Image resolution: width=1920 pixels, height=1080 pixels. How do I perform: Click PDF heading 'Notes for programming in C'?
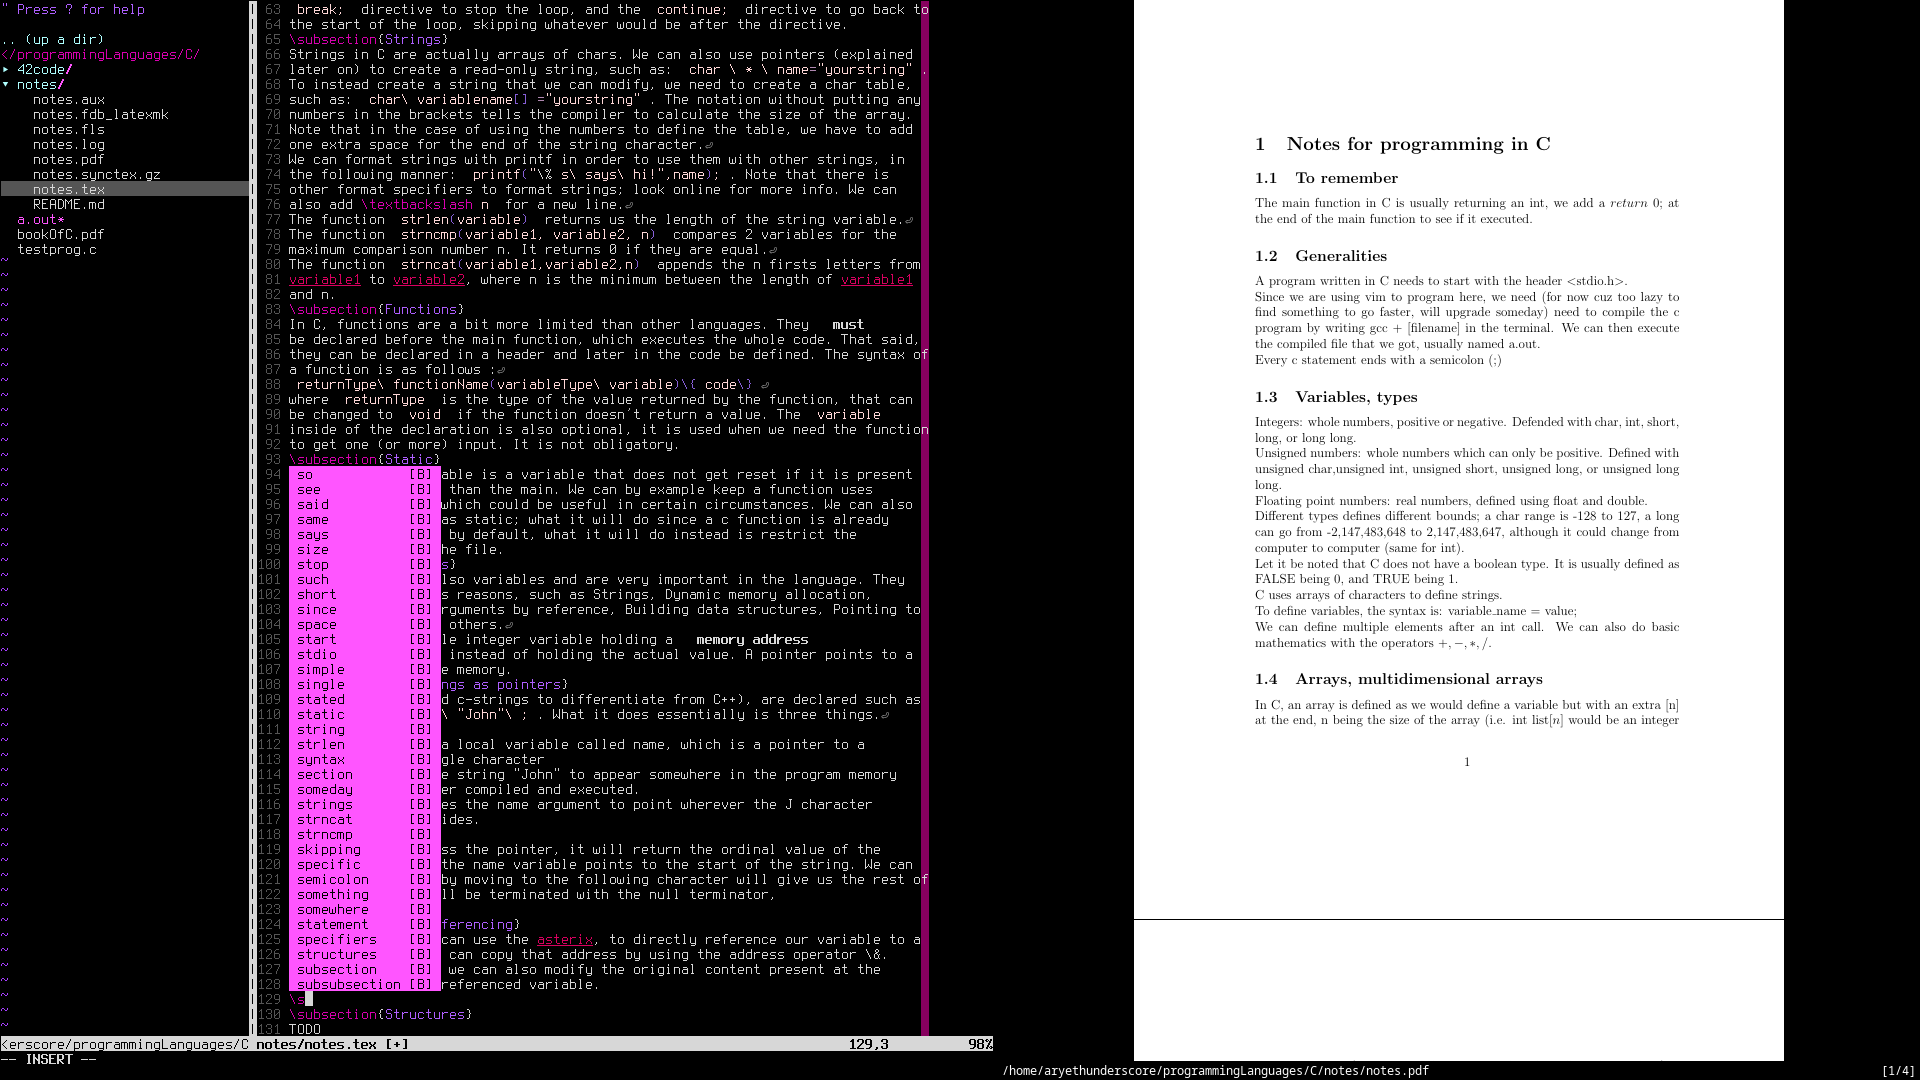pyautogui.click(x=1417, y=144)
